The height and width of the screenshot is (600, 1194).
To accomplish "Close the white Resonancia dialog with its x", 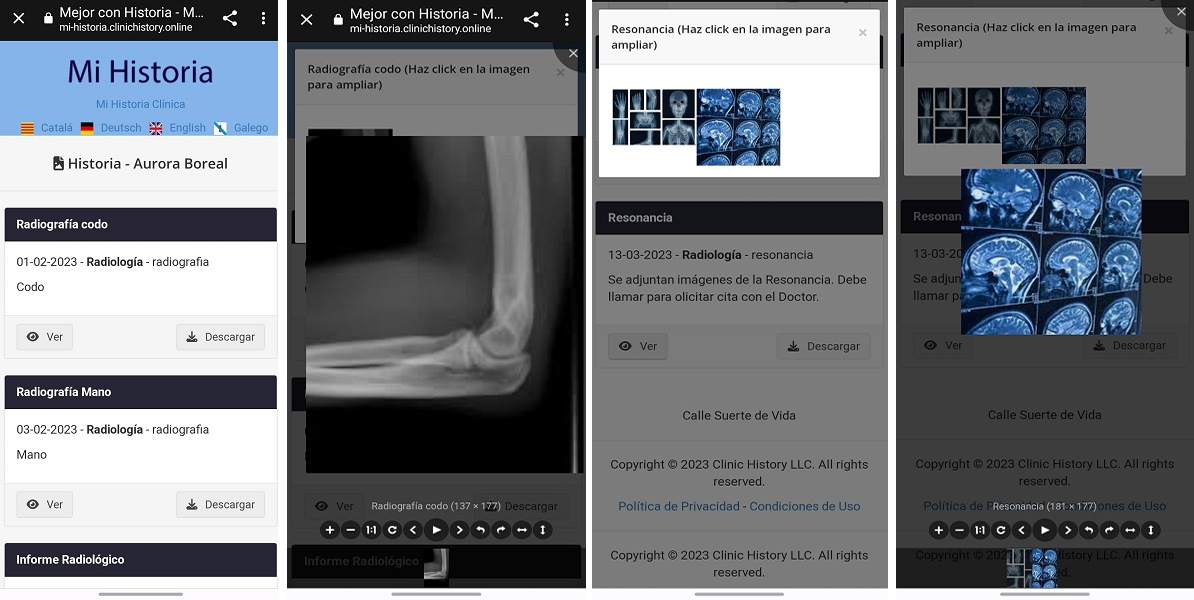I will click(x=863, y=33).
